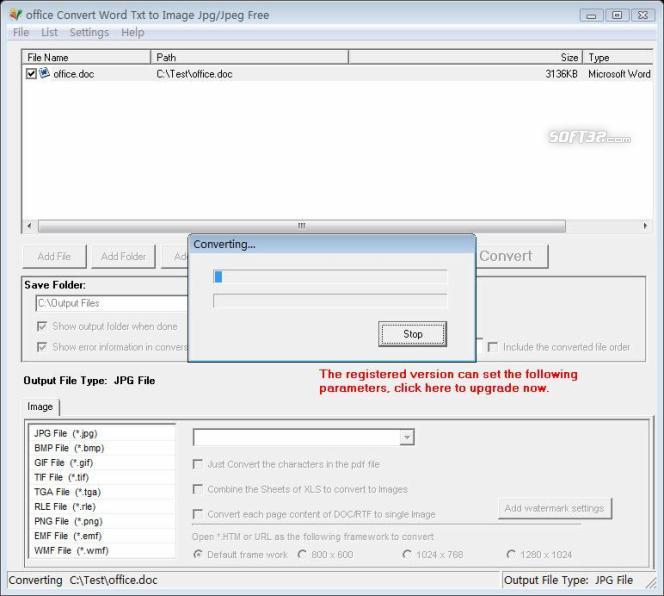Click the Save Folder path field
This screenshot has width=664, height=596.
112,303
